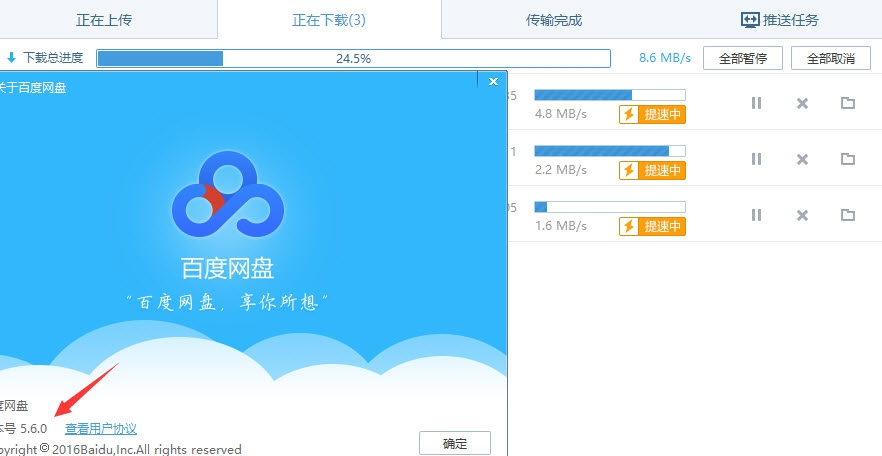Image resolution: width=882 pixels, height=456 pixels.
Task: Click the 8.6 MB/s total speed text
Action: tap(665, 58)
